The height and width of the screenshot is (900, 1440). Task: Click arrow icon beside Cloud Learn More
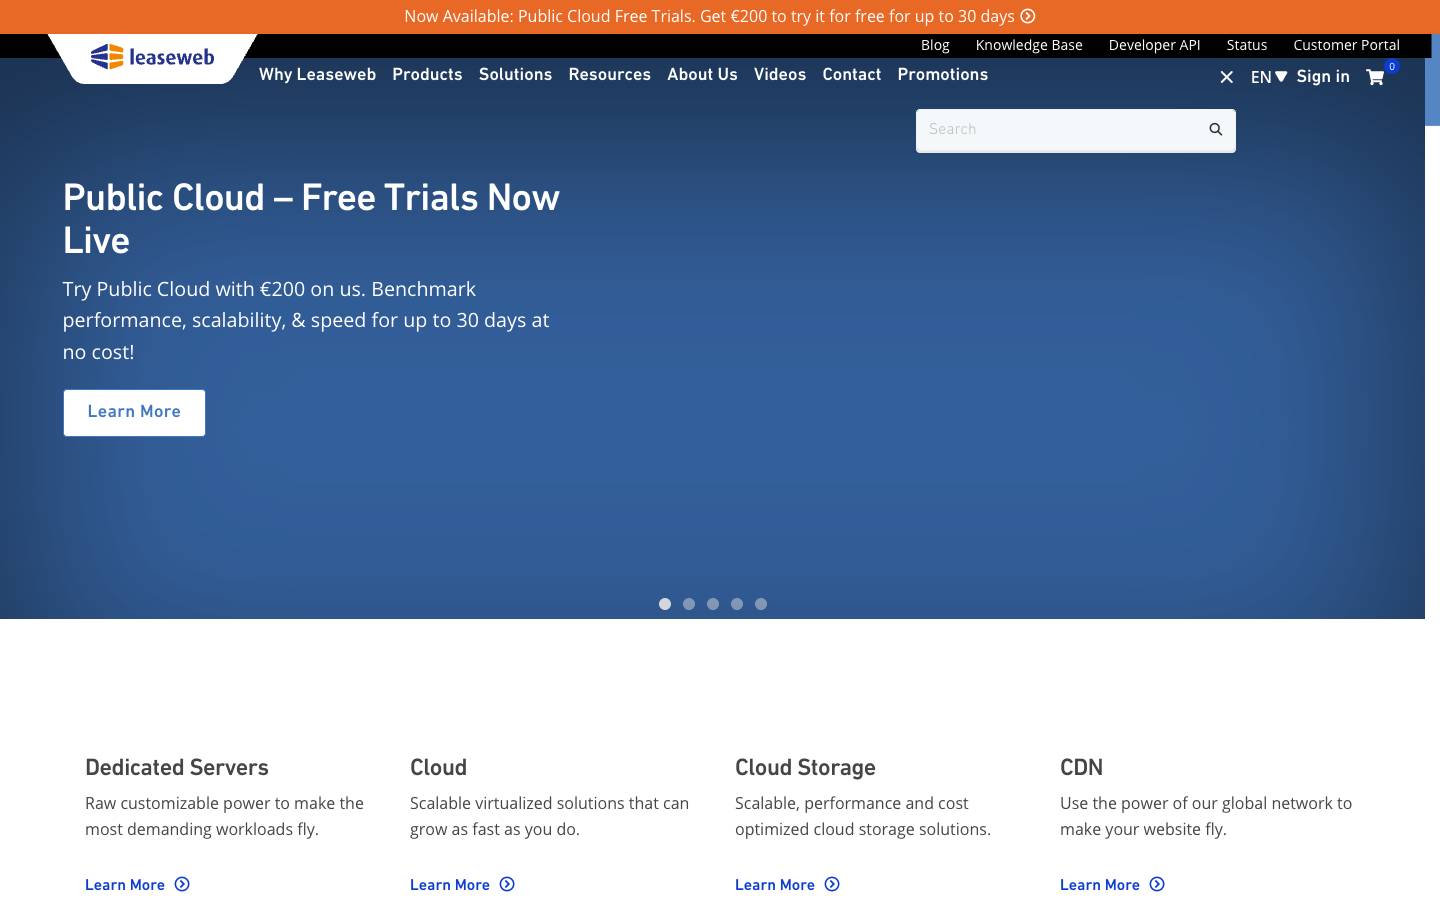[x=507, y=884]
